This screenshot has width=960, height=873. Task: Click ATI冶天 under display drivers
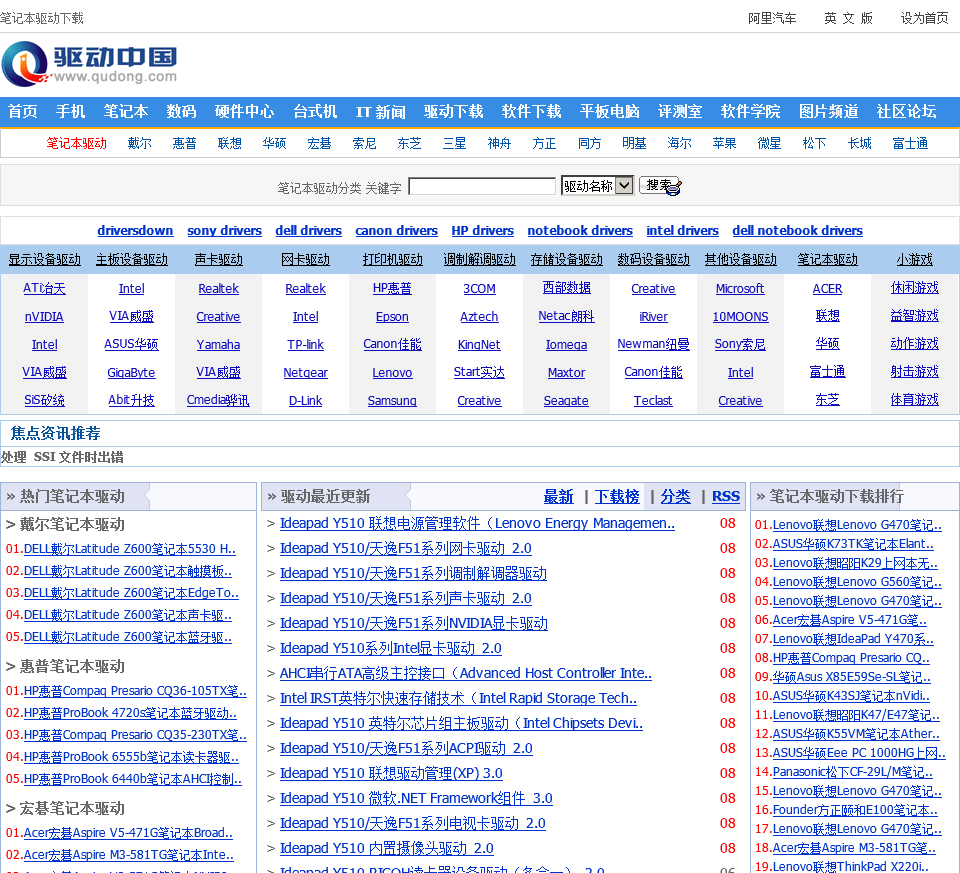point(45,288)
